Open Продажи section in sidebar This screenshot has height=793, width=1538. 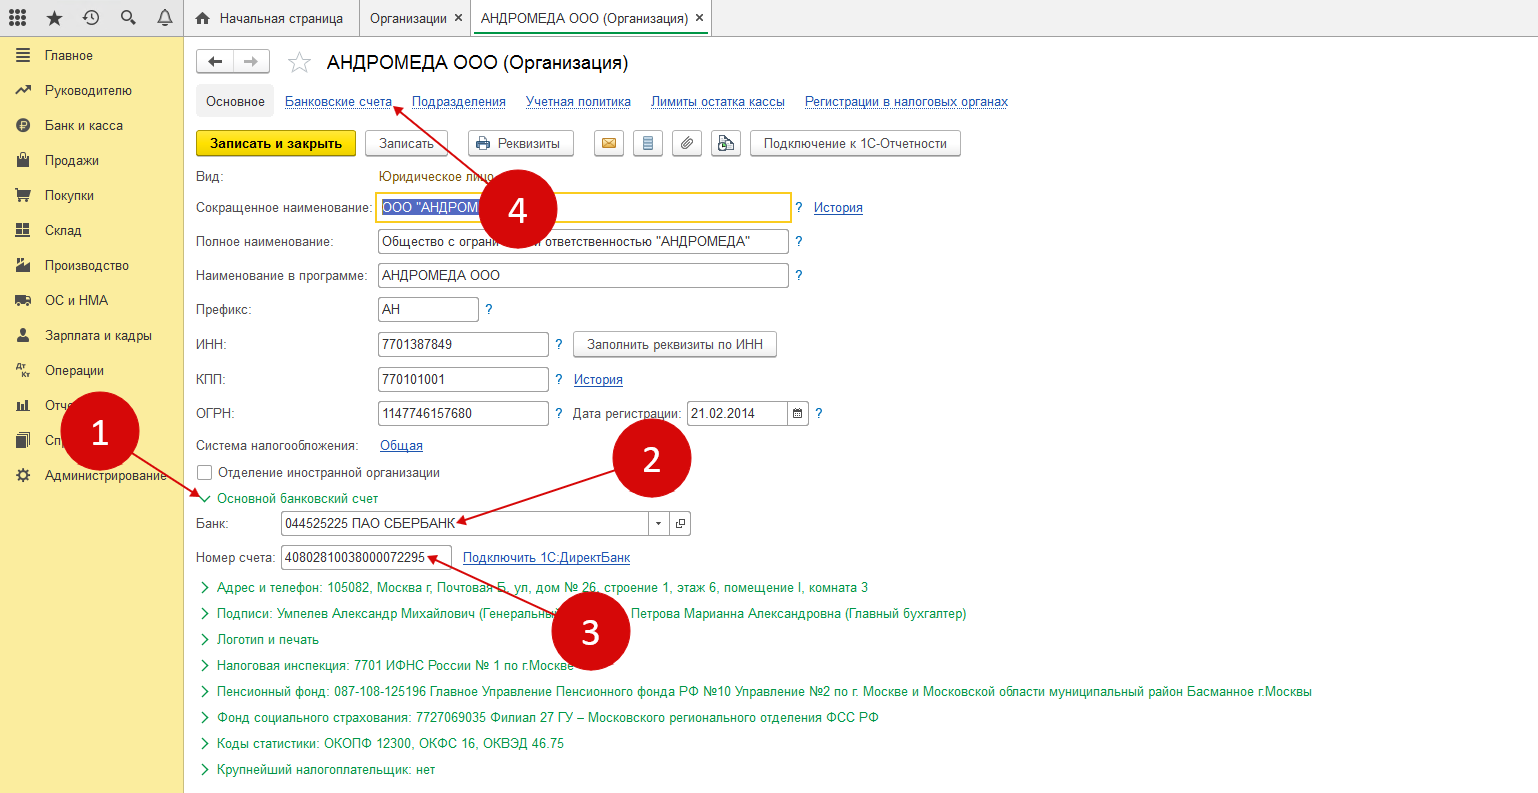tap(72, 161)
